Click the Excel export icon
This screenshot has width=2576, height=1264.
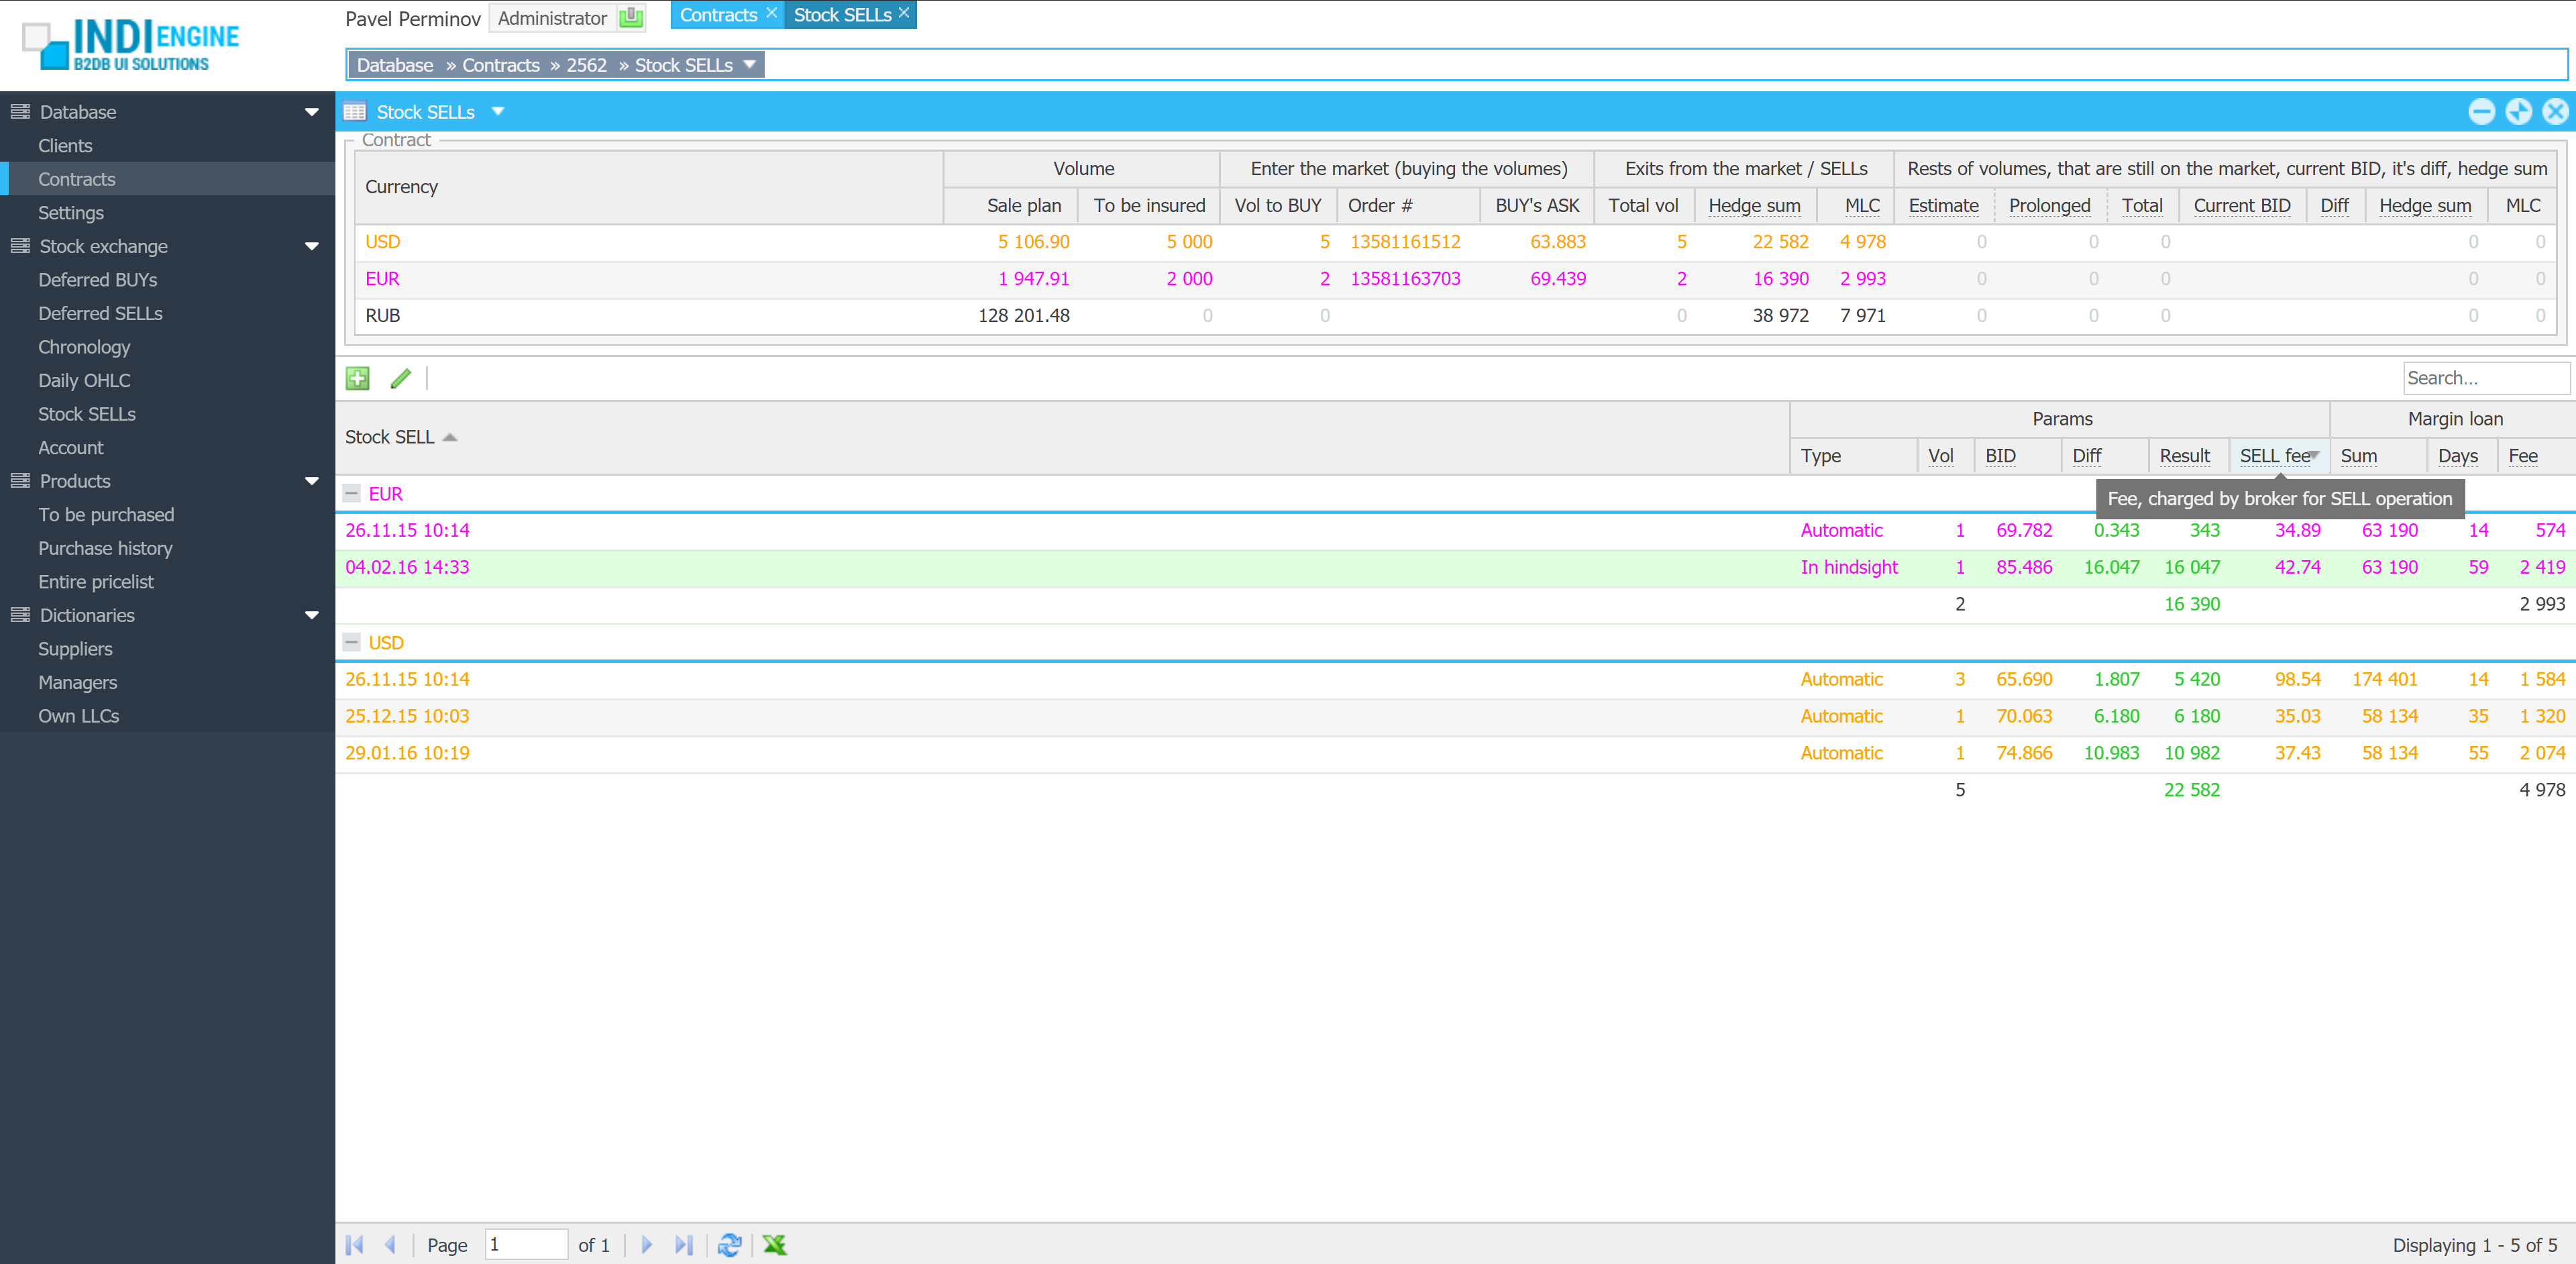pos(774,1244)
